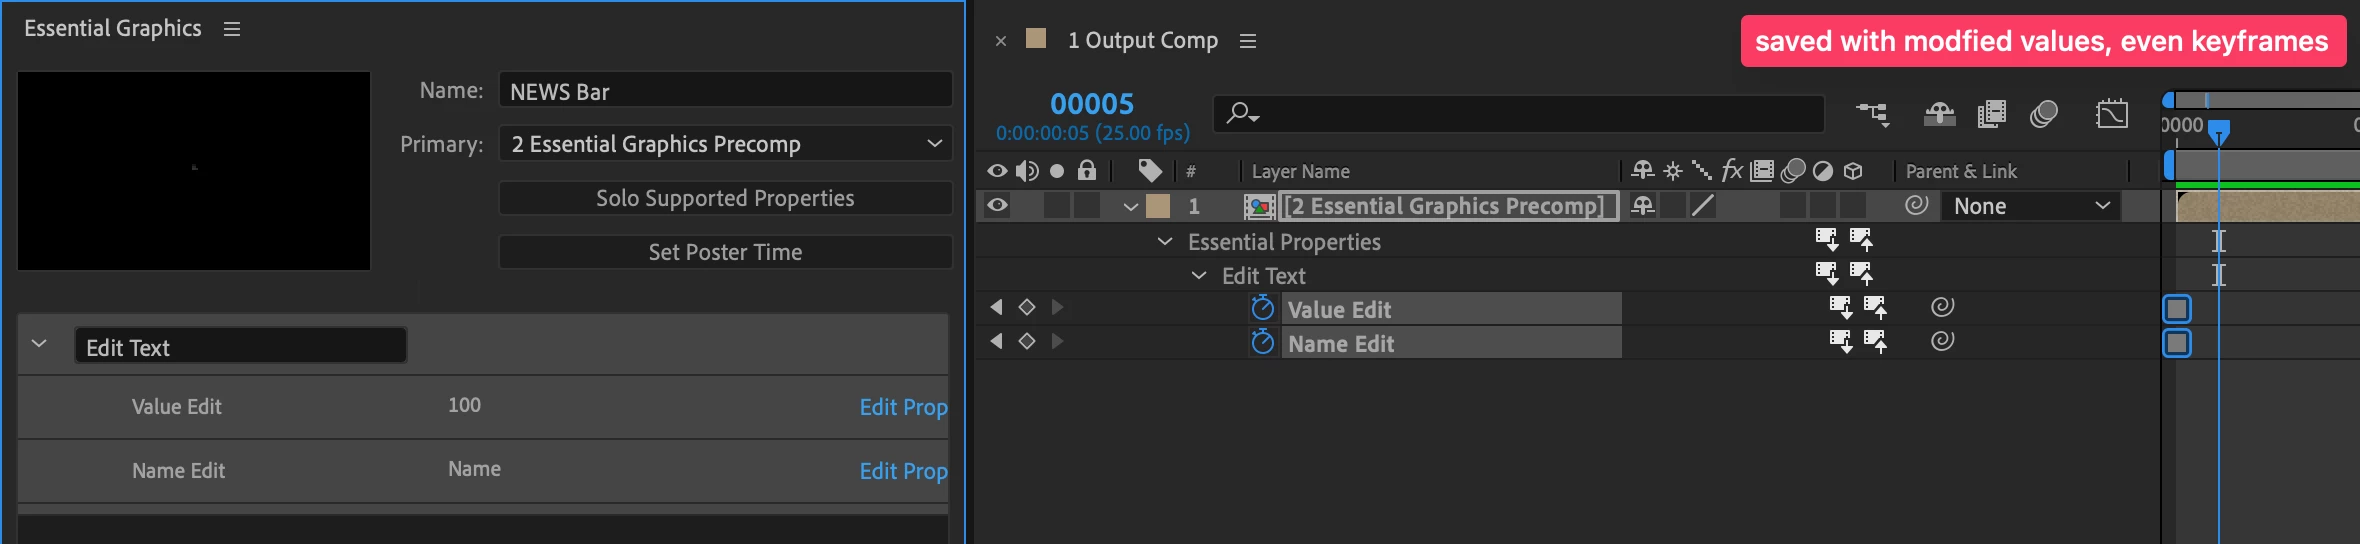Push Essential Properties to primary comp

pos(1861,239)
